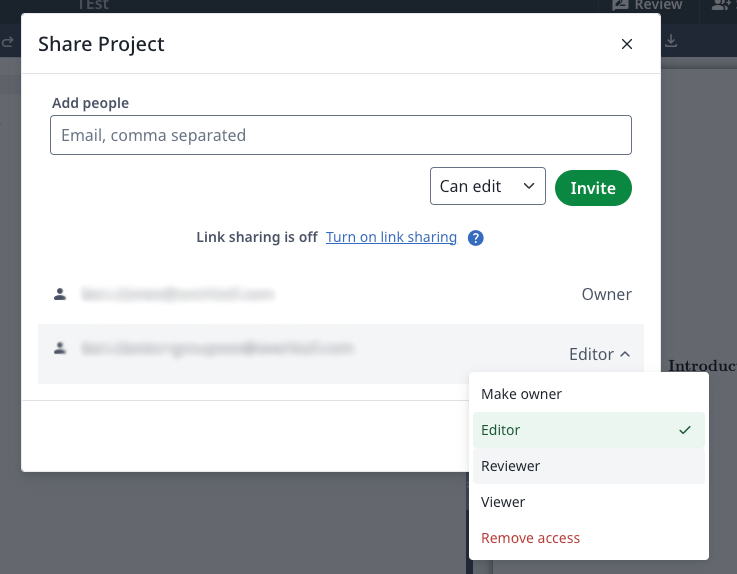Click the Share Project dialog title

coord(101,44)
